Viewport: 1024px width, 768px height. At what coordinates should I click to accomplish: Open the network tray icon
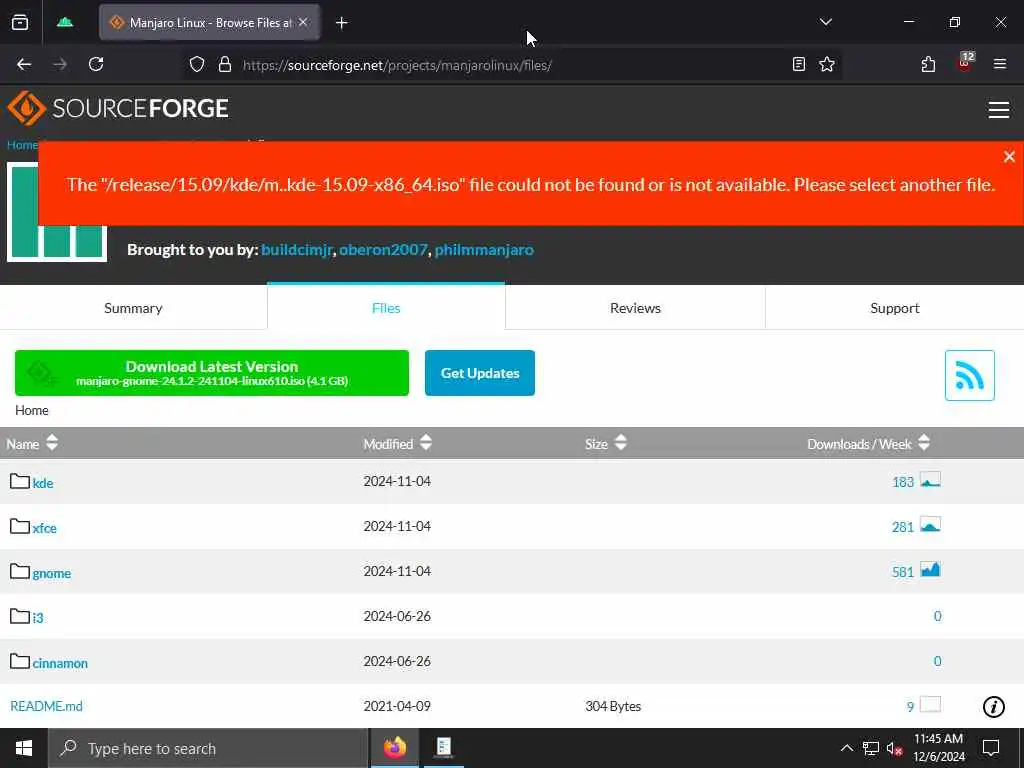[x=871, y=748]
